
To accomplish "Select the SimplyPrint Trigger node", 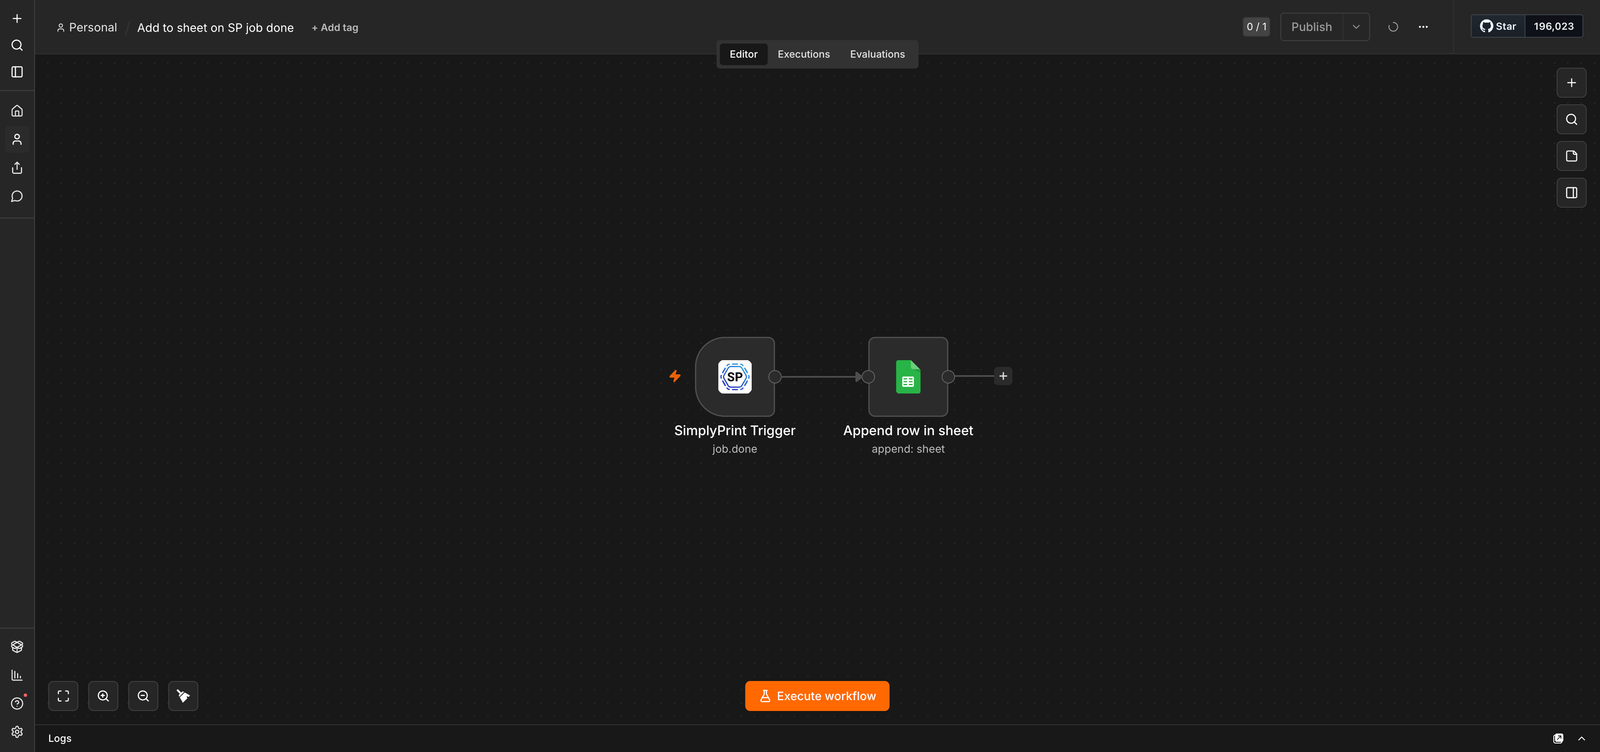I will pos(735,377).
